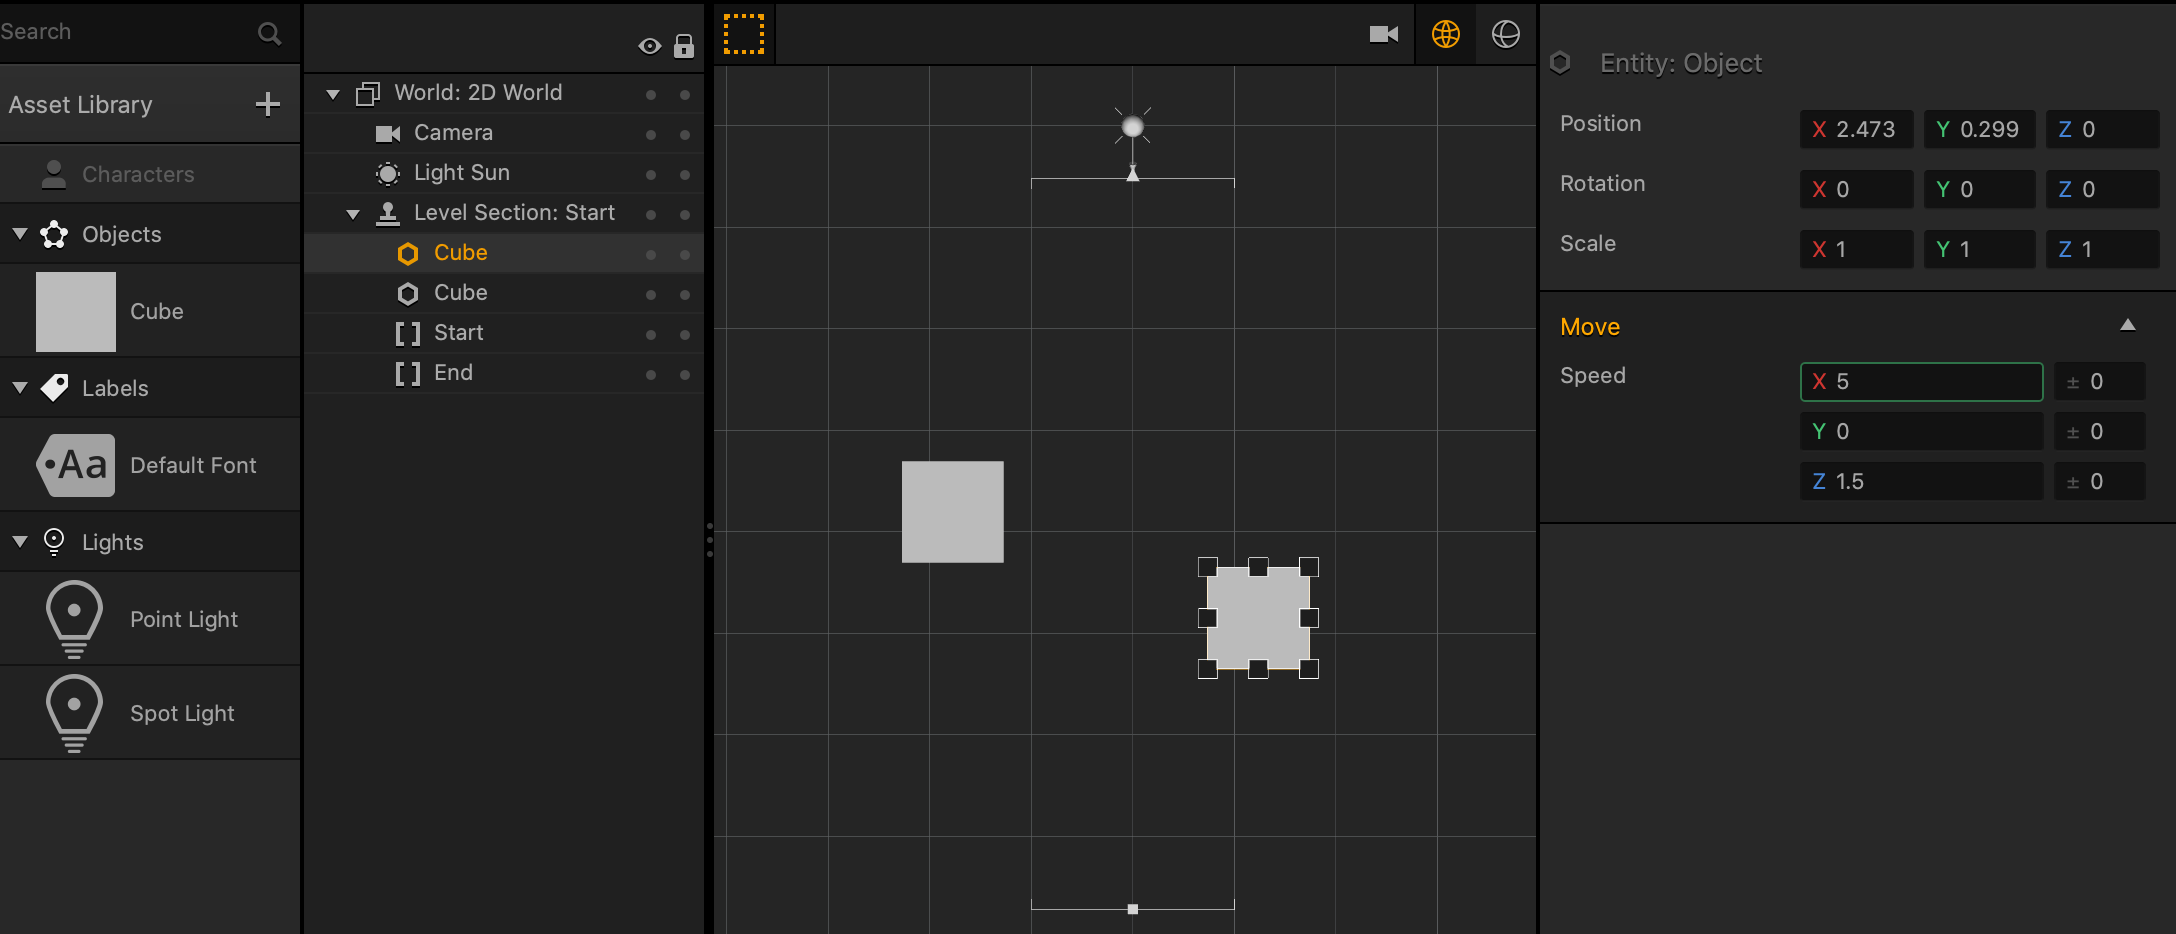Select the unselected Cube in hierarchy
2176x934 pixels.
504,293
